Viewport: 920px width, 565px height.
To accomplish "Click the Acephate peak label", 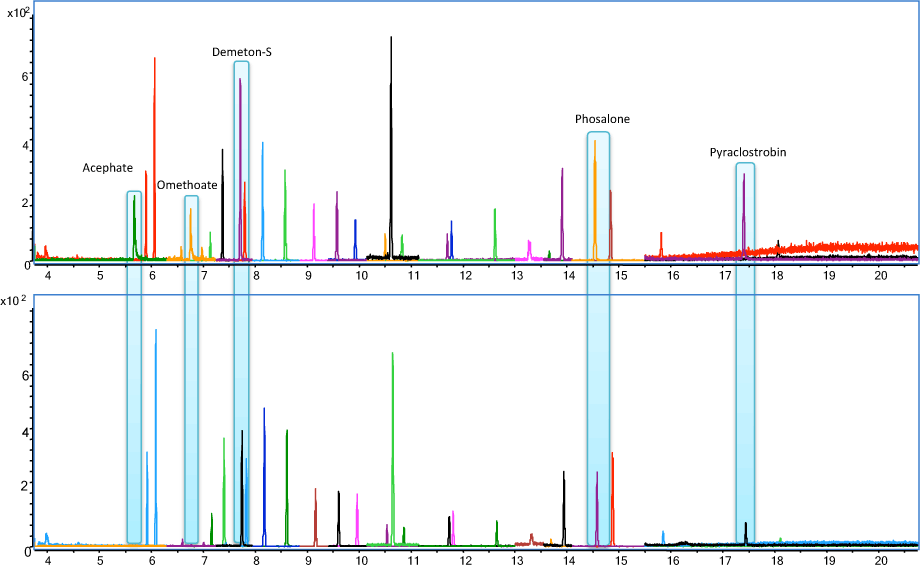I will coord(107,168).
